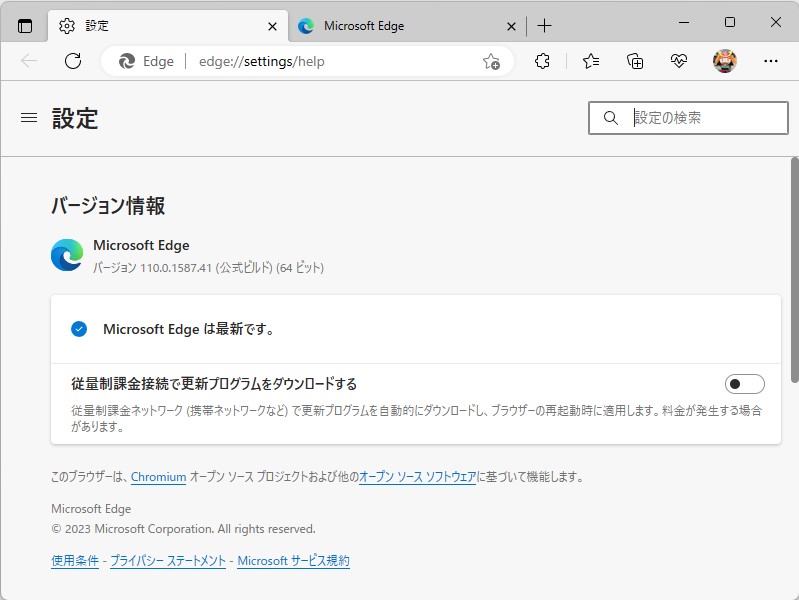Viewport: 799px width, 600px height.
Task: Open the Collections icon
Action: pyautogui.click(x=635, y=61)
